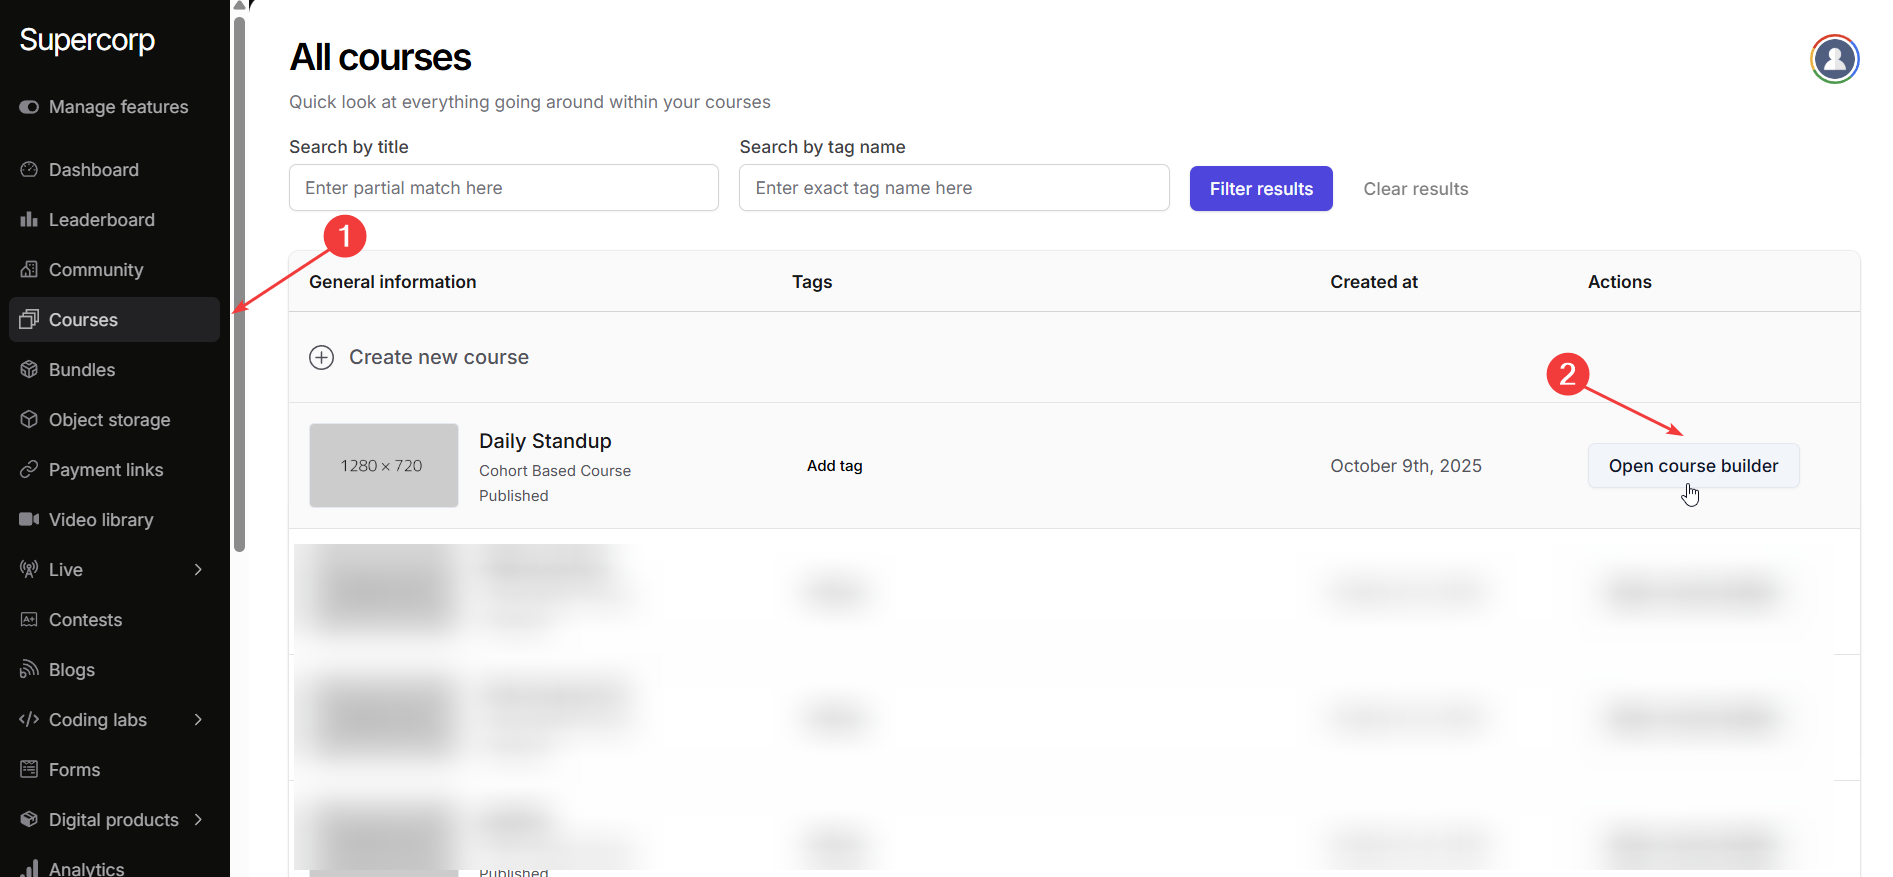Focus the Search by title field

pos(503,188)
